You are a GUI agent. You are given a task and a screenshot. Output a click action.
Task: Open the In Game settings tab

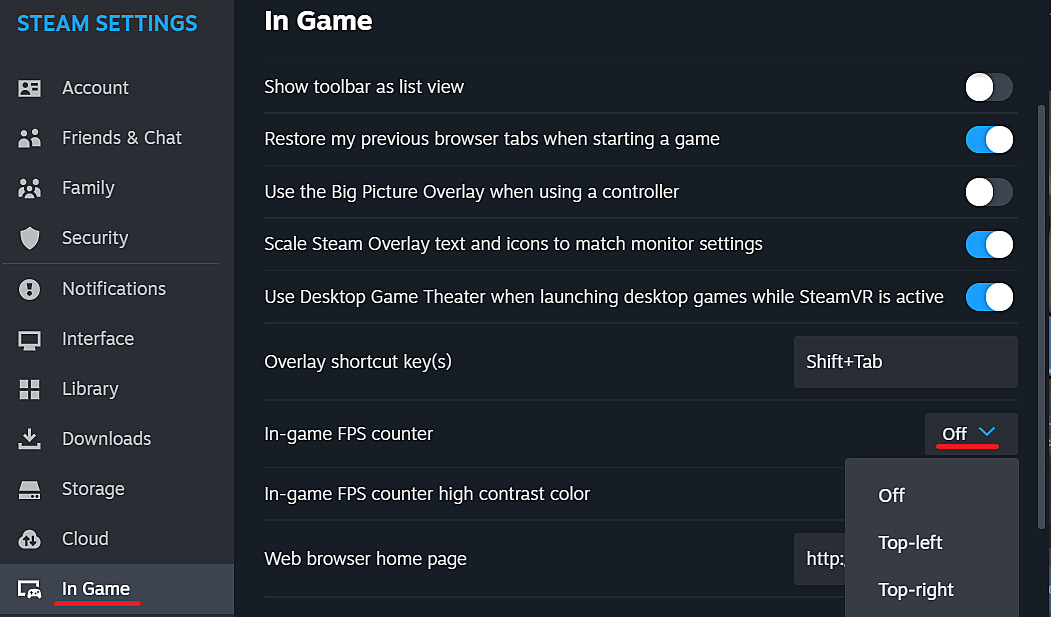[96, 589]
